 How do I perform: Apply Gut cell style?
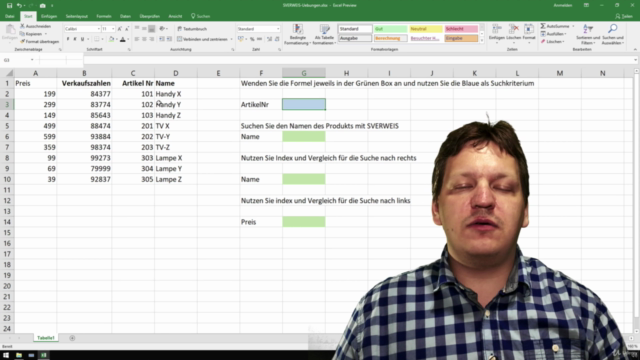pos(391,29)
